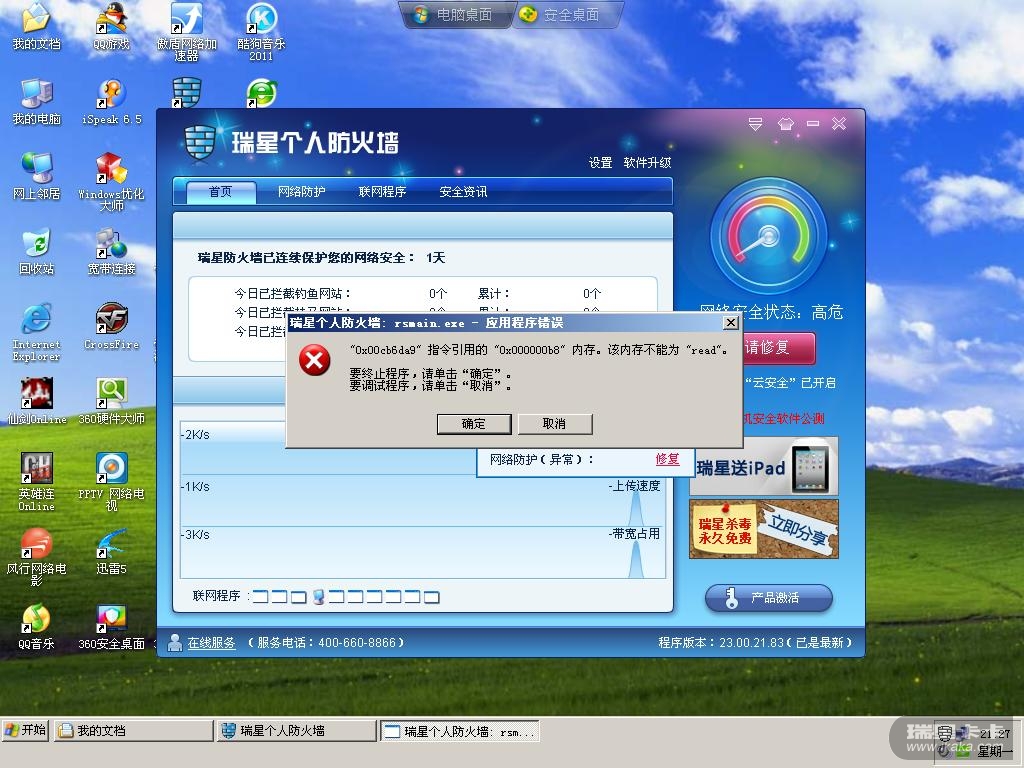Launch CrossFire game shortcut
Viewport: 1024px width, 768px height.
(111, 327)
